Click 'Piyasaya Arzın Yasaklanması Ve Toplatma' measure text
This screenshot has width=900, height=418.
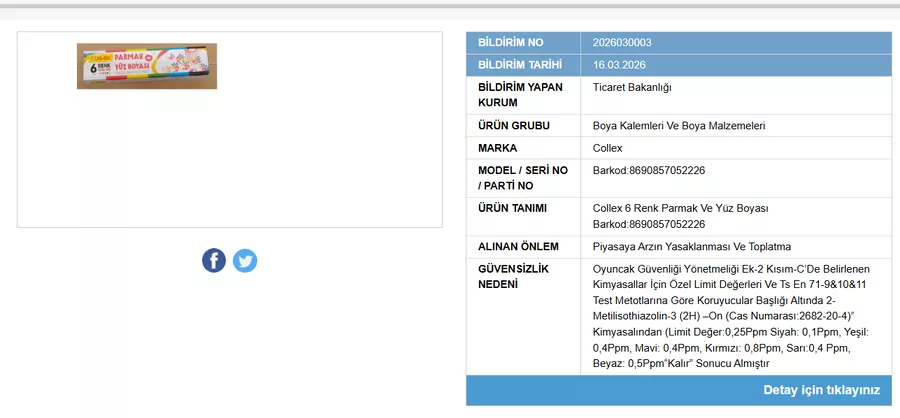(x=692, y=246)
